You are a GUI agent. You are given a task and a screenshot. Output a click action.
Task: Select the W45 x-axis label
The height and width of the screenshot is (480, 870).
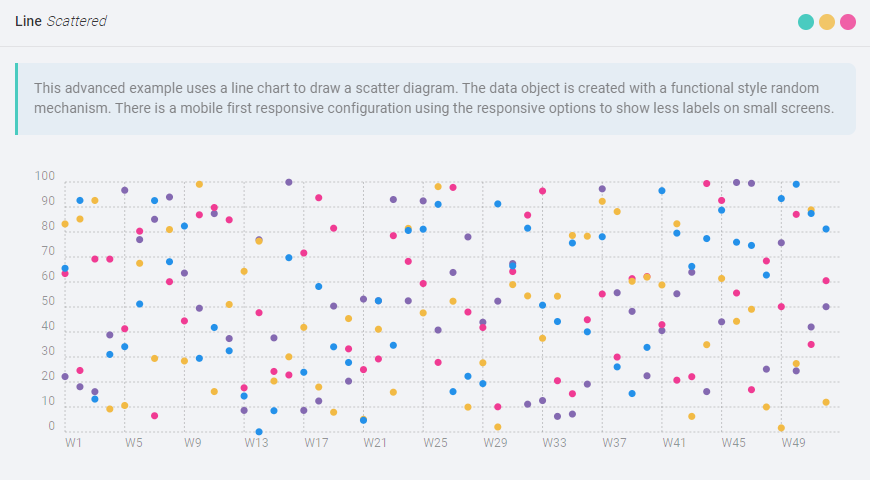(734, 442)
